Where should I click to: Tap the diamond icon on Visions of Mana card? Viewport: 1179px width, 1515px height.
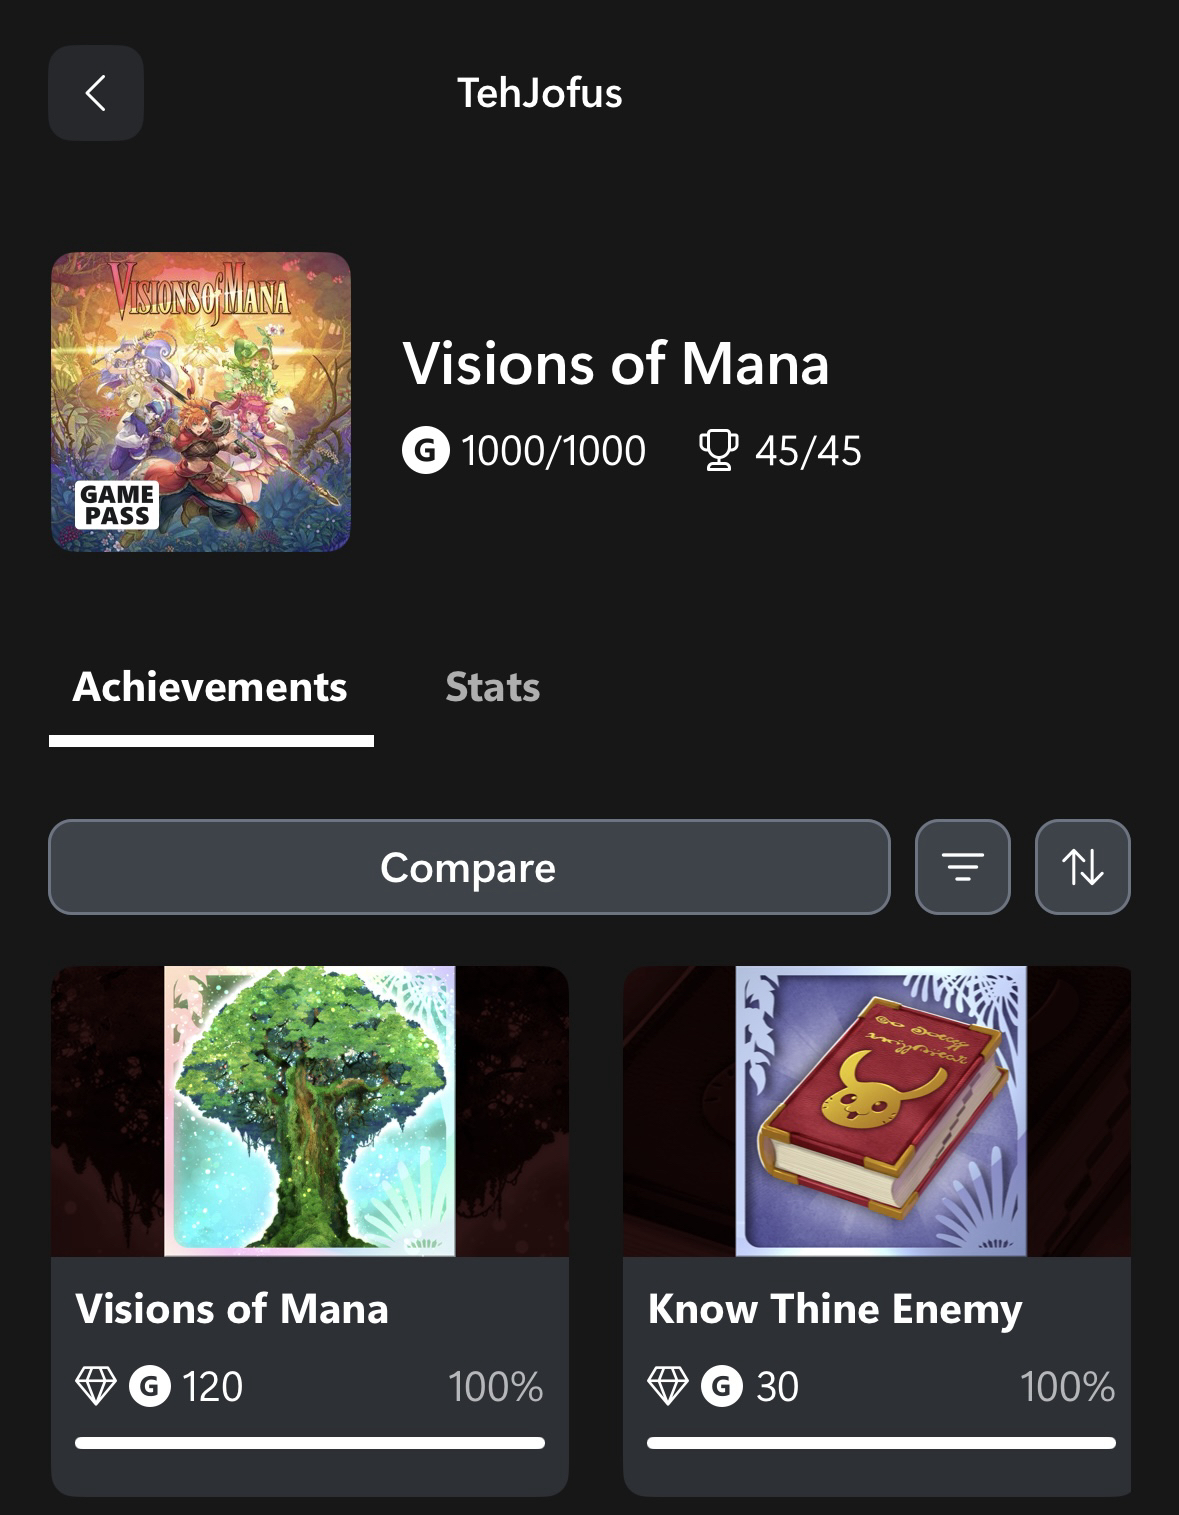tap(96, 1386)
